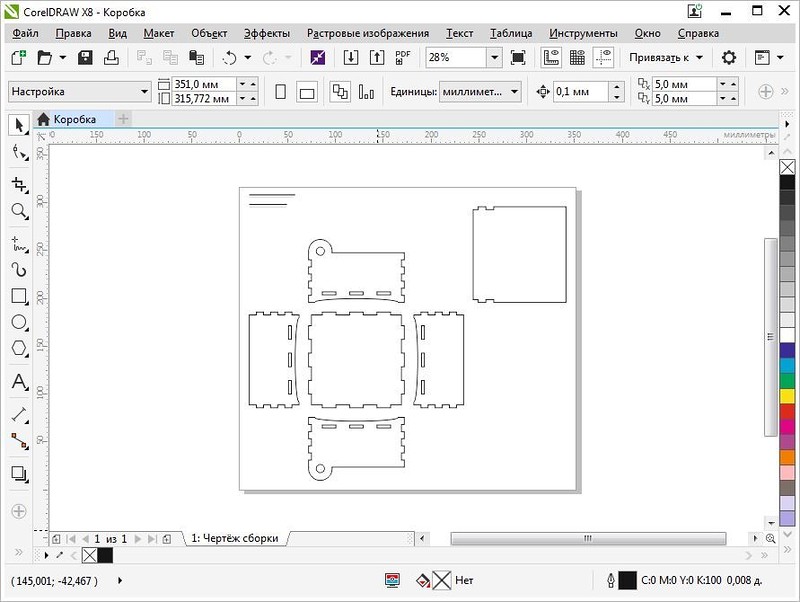Expand toolbox overflow chevrons
This screenshot has width=800, height=602.
(x=19, y=551)
